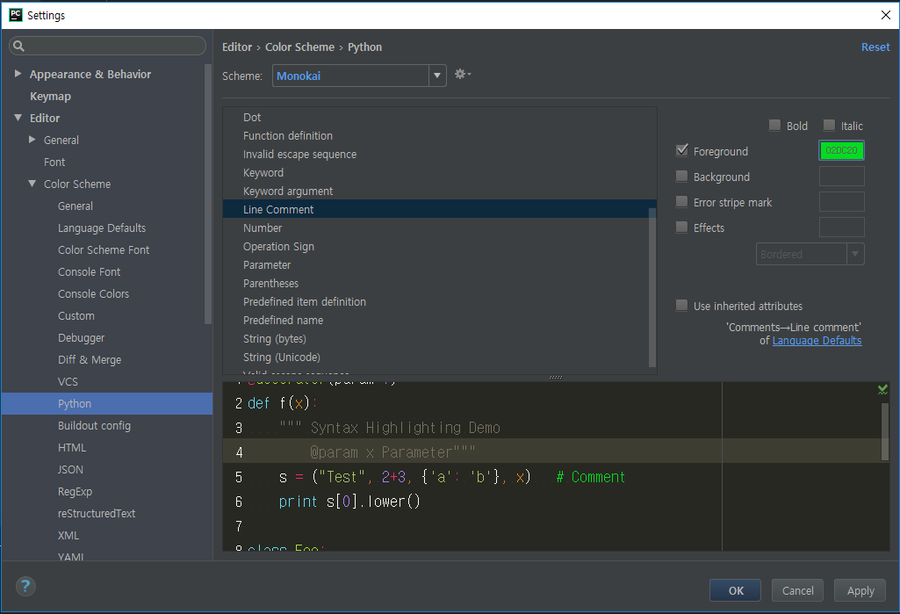
Task: Select Language Defaults under Color Scheme
Action: [102, 228]
